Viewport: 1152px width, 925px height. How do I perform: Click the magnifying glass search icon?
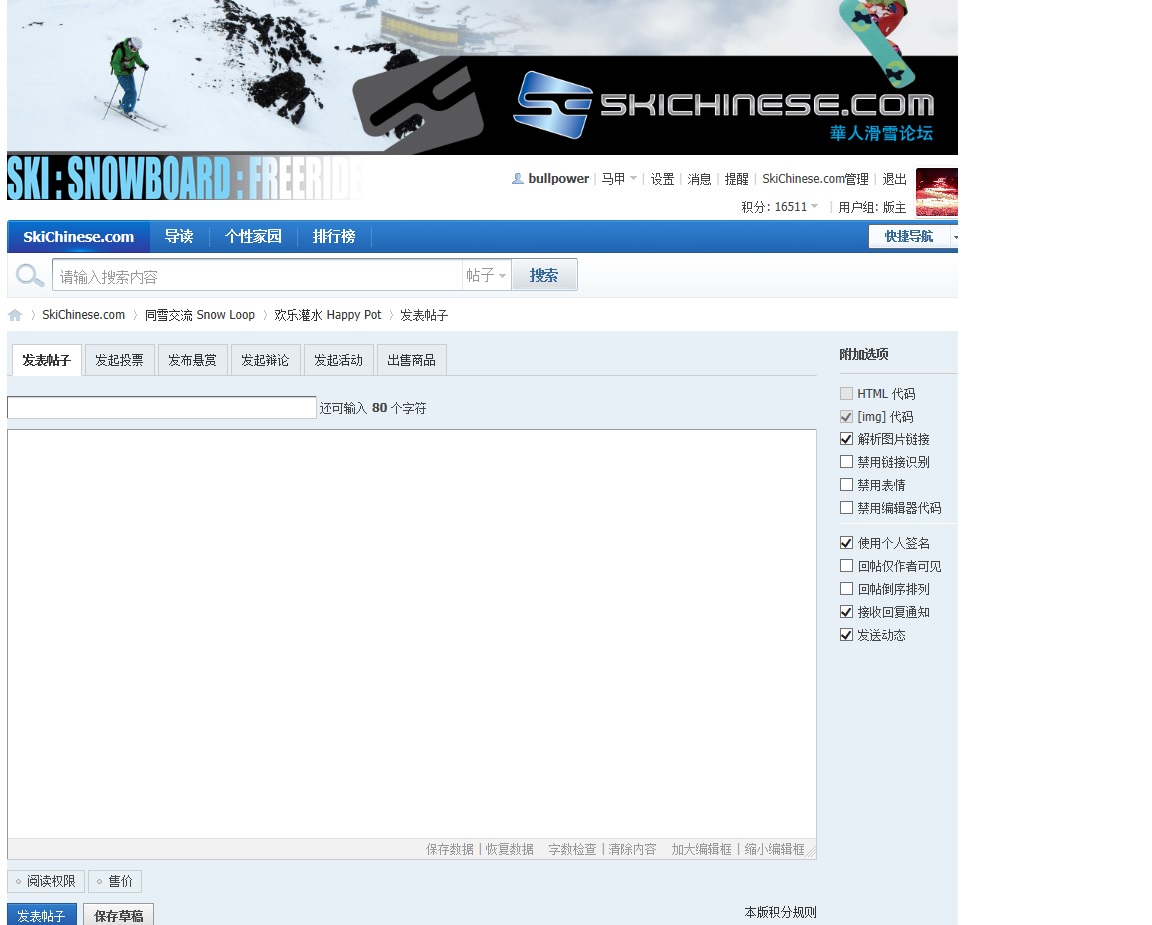coord(30,276)
